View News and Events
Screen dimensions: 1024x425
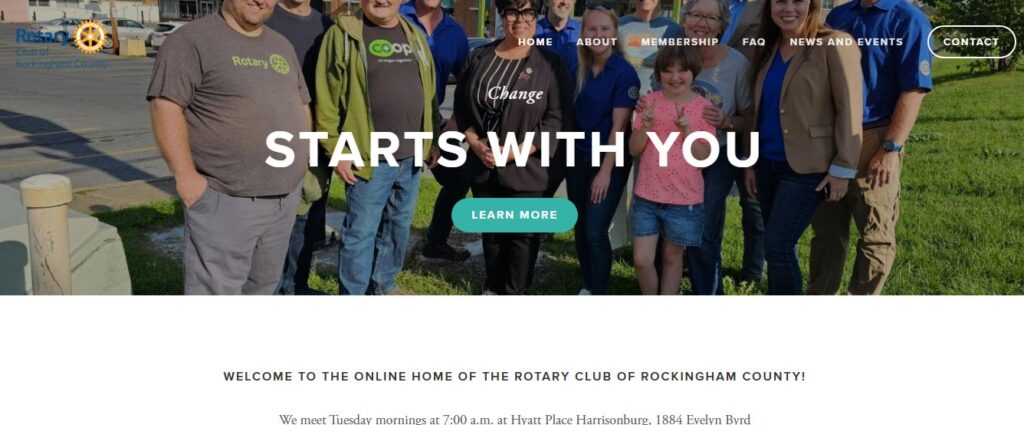[x=846, y=42]
